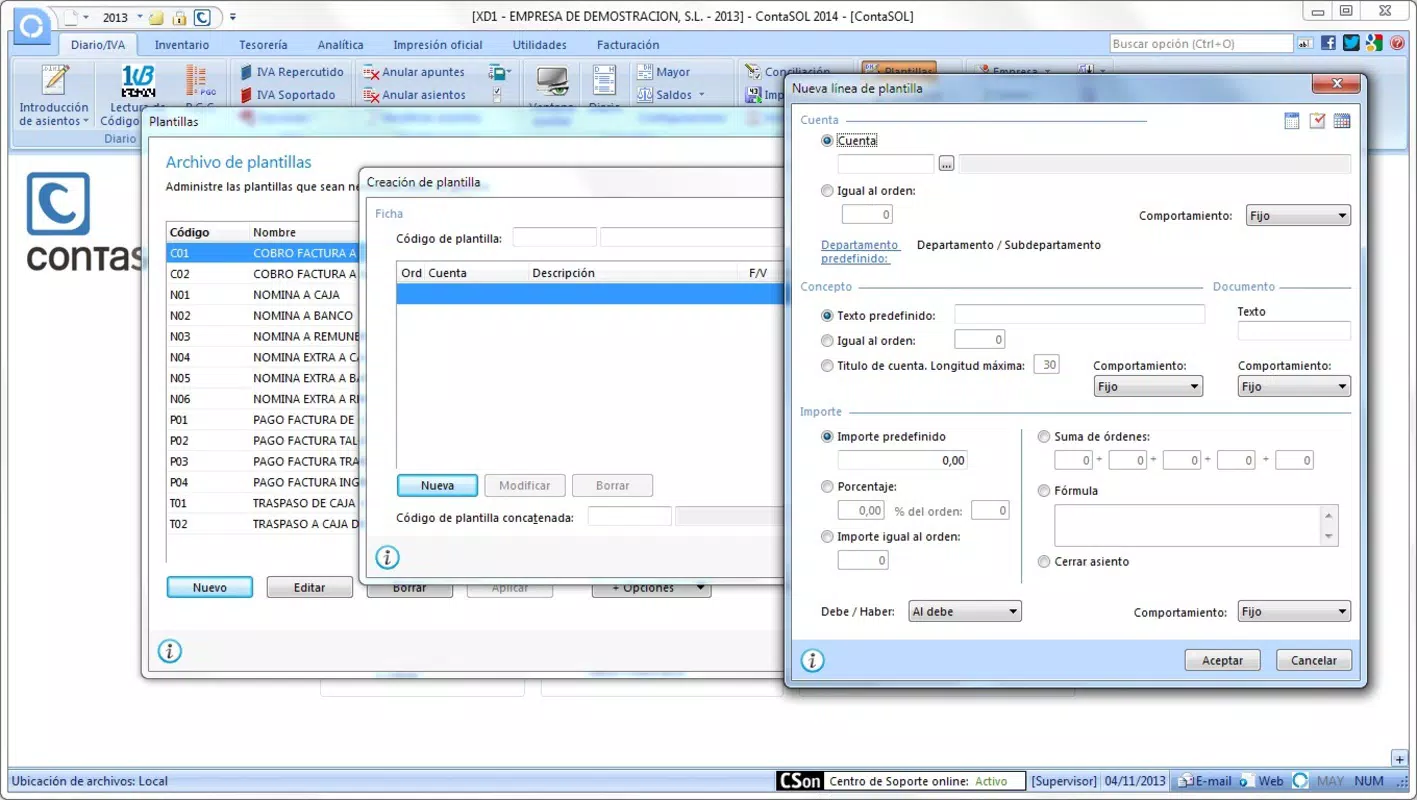Viewport: 1417px width, 800px height.
Task: Switch to Impresión oficial ribbon tab
Action: click(438, 45)
